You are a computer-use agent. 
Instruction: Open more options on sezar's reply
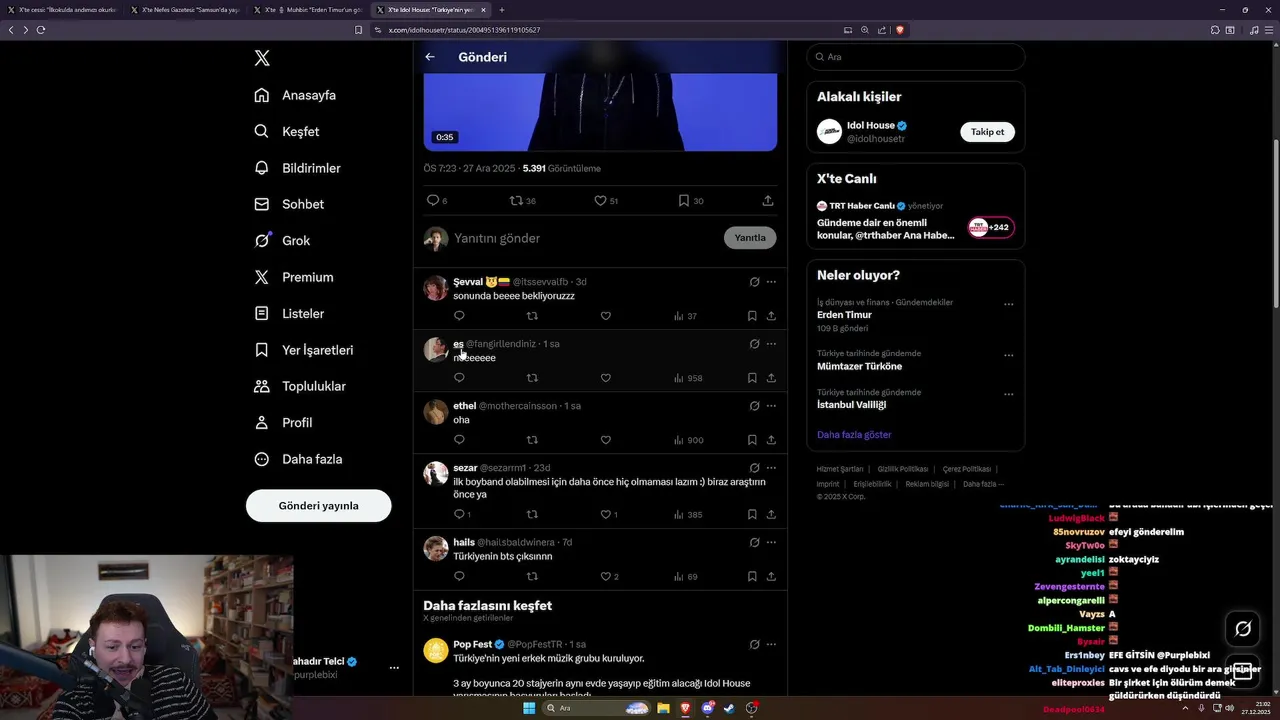(x=771, y=468)
